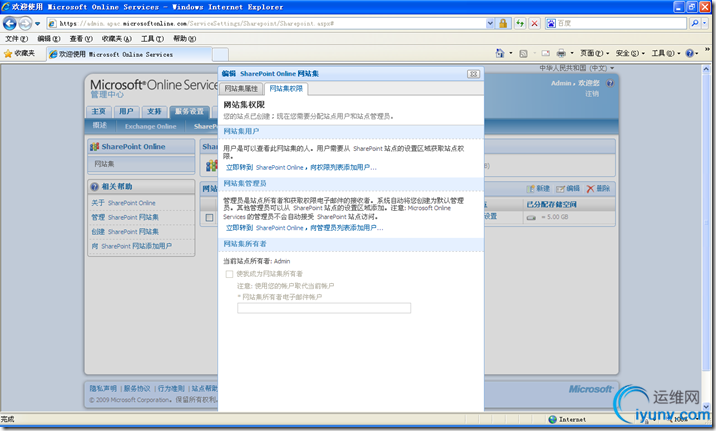This screenshot has width=716, height=431.
Task: Open the 工具(T) menu in menu bar
Action: [x=152, y=39]
